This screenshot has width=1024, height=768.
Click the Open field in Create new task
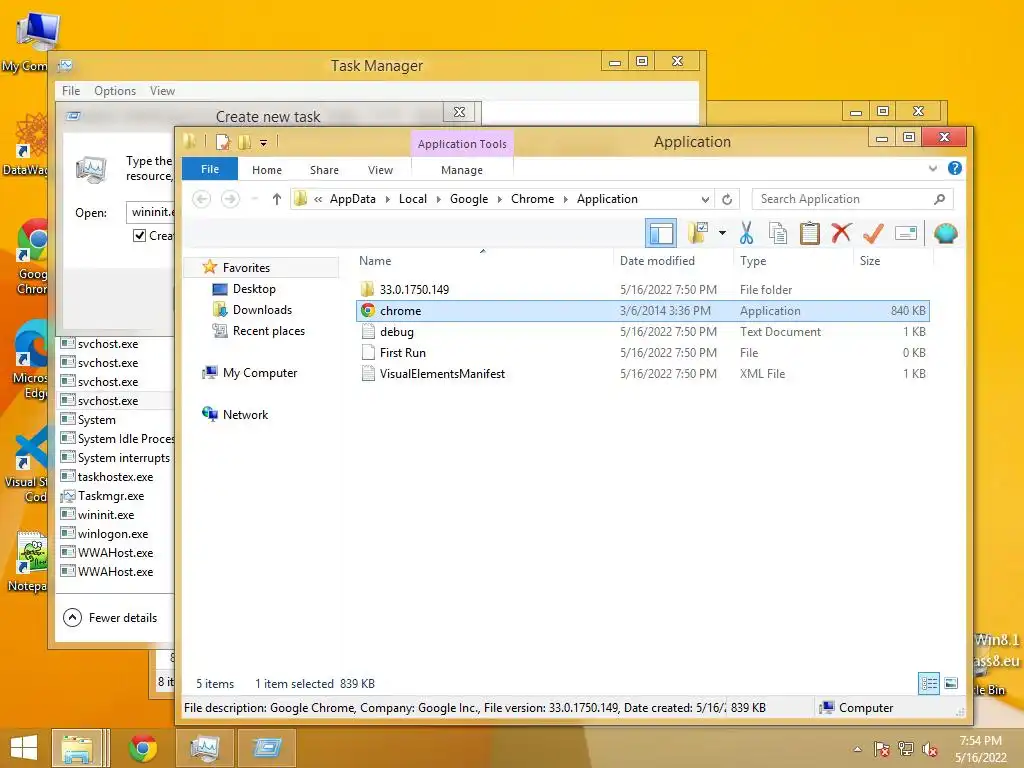pyautogui.click(x=152, y=212)
